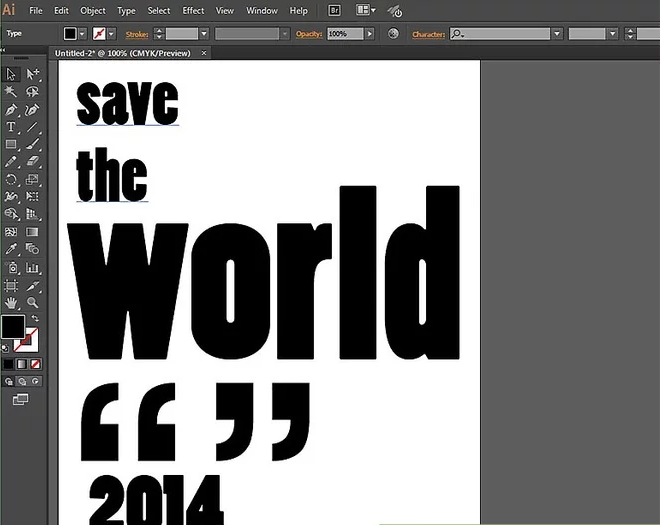This screenshot has height=525, width=660.
Task: Set paint to None in toolbox
Action: [36, 364]
